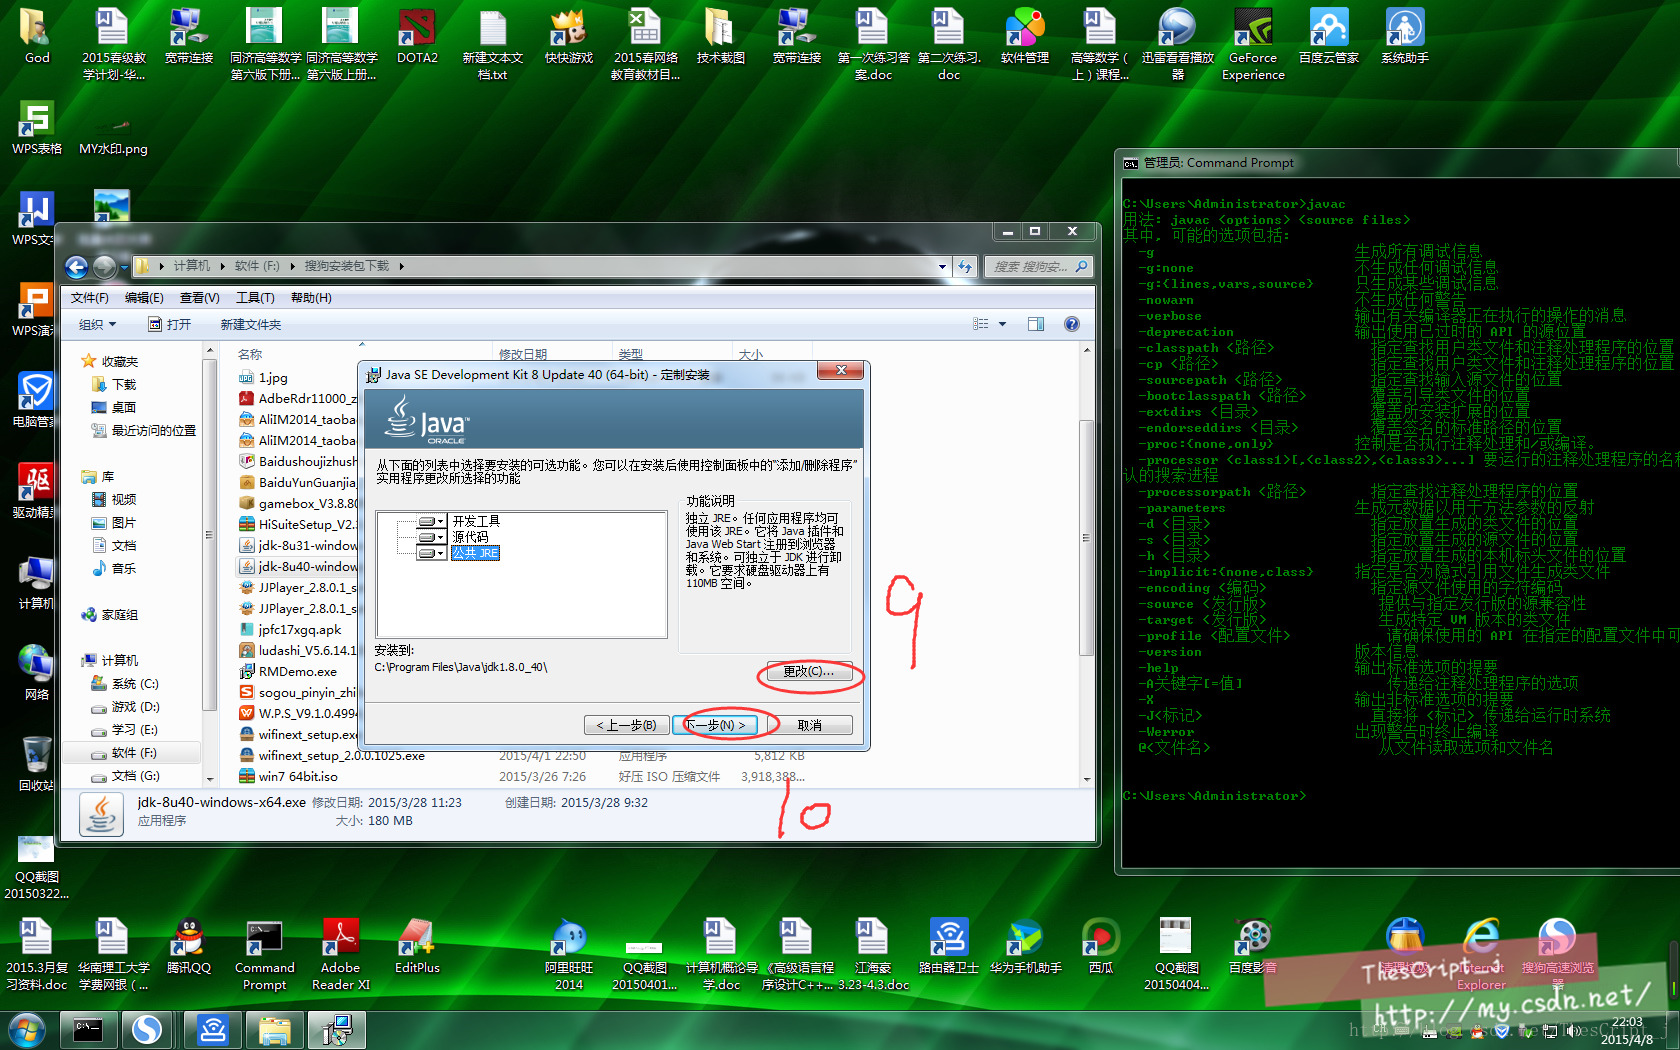Open the 阿里旺旺 2014 desktop shortcut
Image resolution: width=1680 pixels, height=1050 pixels.
coord(569,954)
